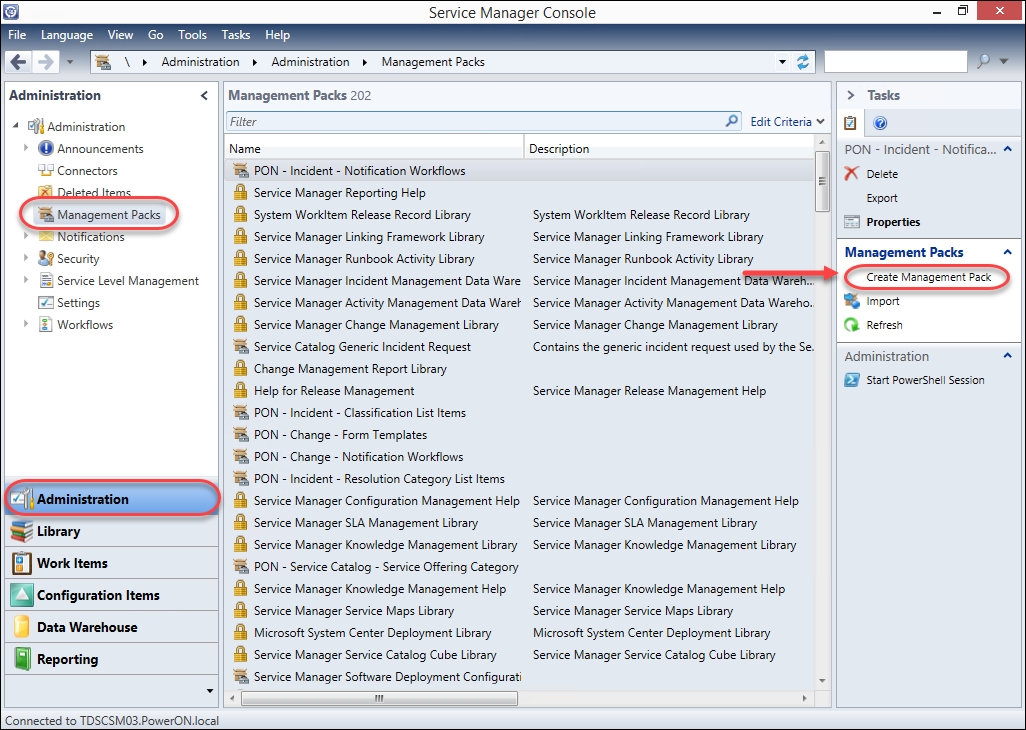
Task: Open the Go menu
Action: pyautogui.click(x=156, y=35)
